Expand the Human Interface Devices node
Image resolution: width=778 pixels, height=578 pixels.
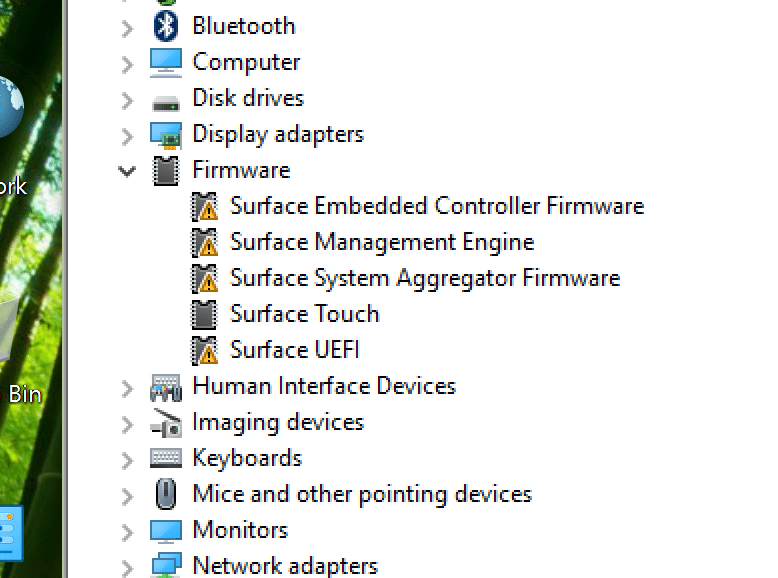point(128,389)
